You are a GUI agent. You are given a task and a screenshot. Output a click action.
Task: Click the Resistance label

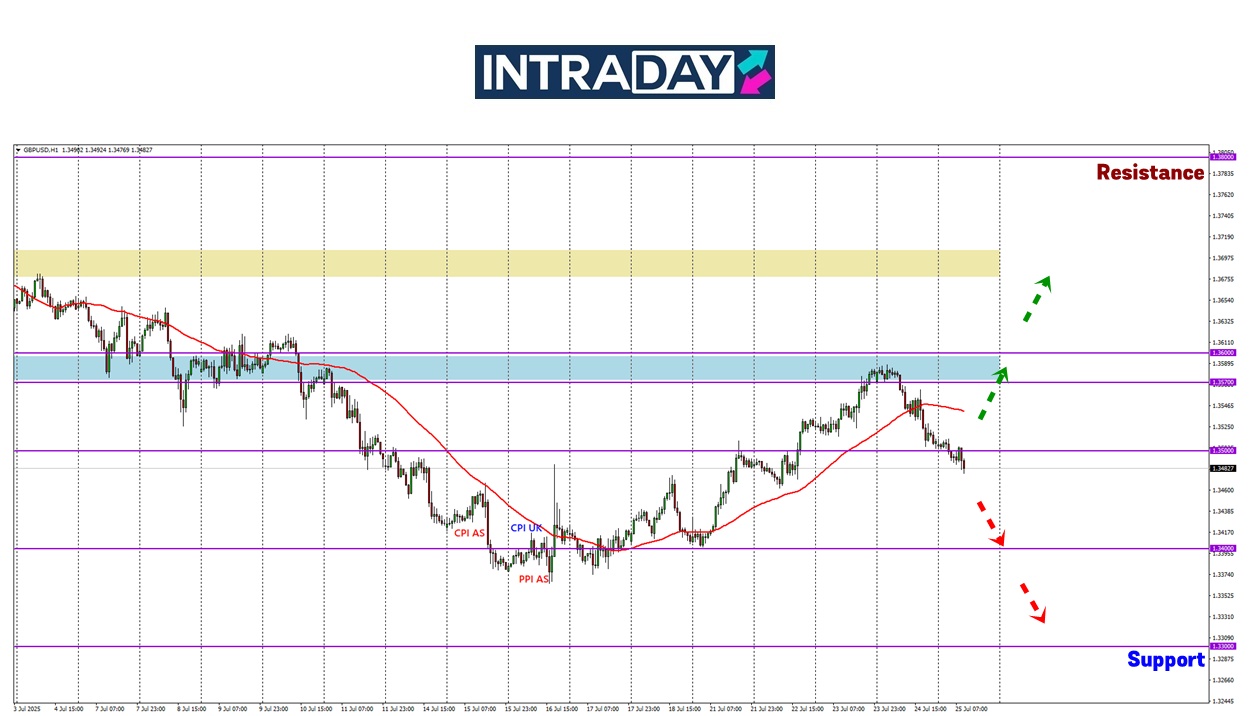coord(1150,173)
